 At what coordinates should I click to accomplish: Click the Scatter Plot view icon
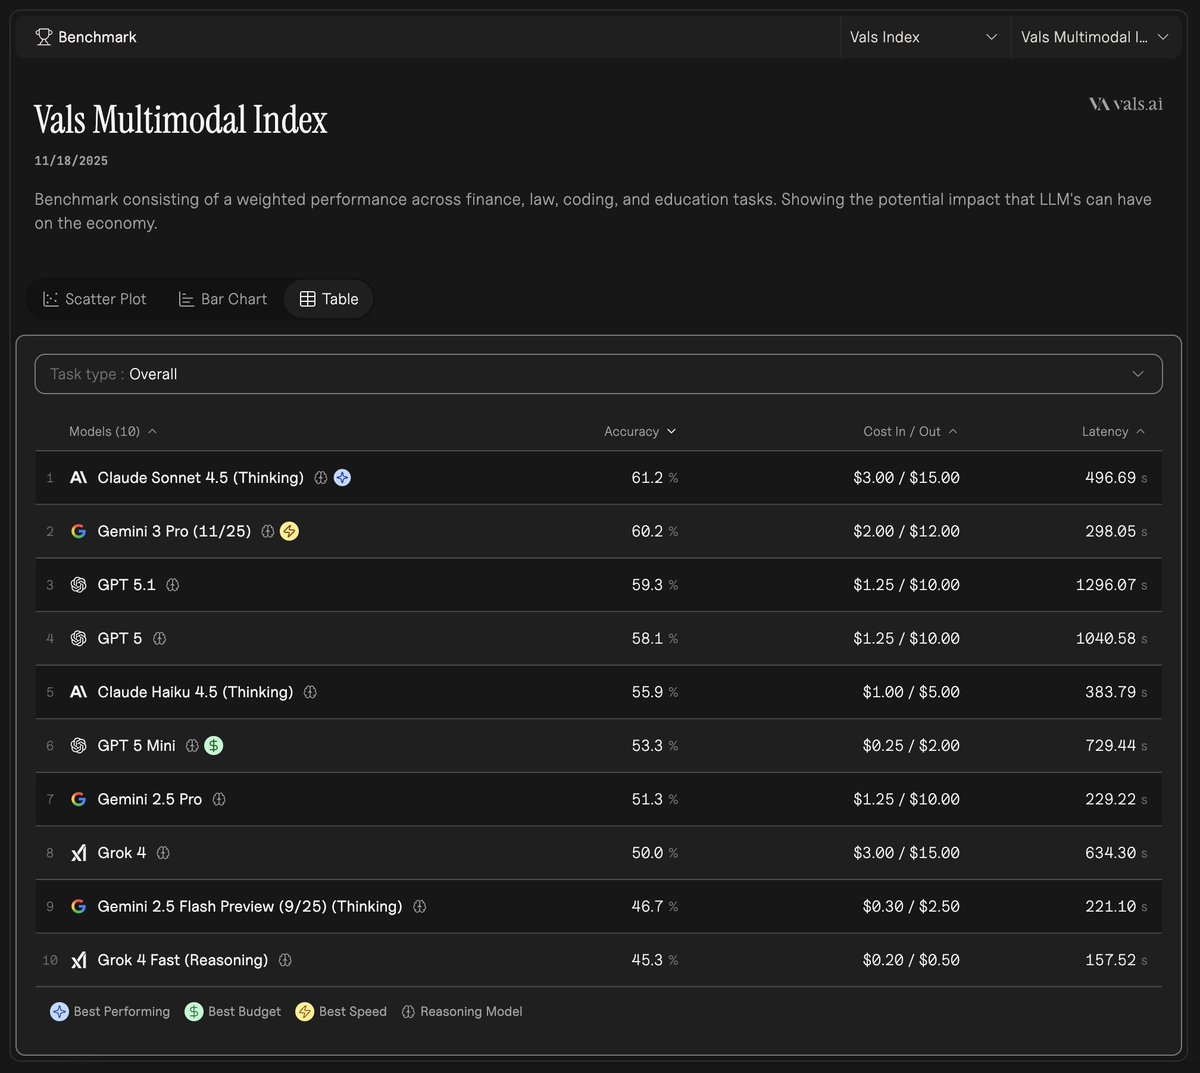[50, 298]
